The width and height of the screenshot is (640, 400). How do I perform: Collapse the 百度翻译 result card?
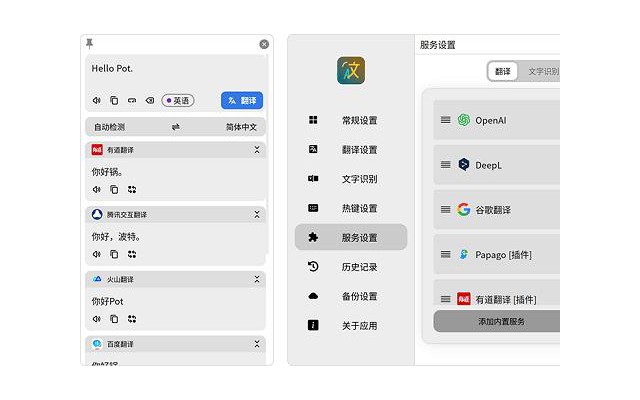tap(257, 344)
